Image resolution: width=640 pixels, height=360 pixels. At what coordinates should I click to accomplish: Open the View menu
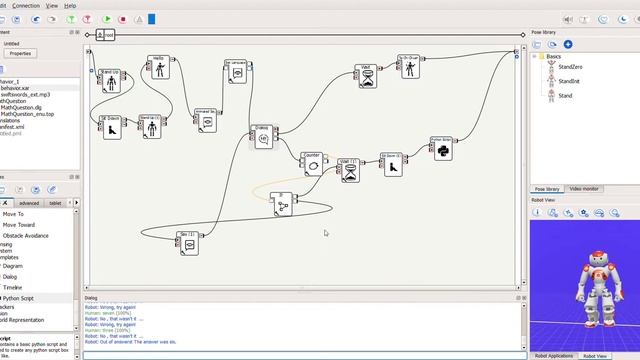(51, 6)
